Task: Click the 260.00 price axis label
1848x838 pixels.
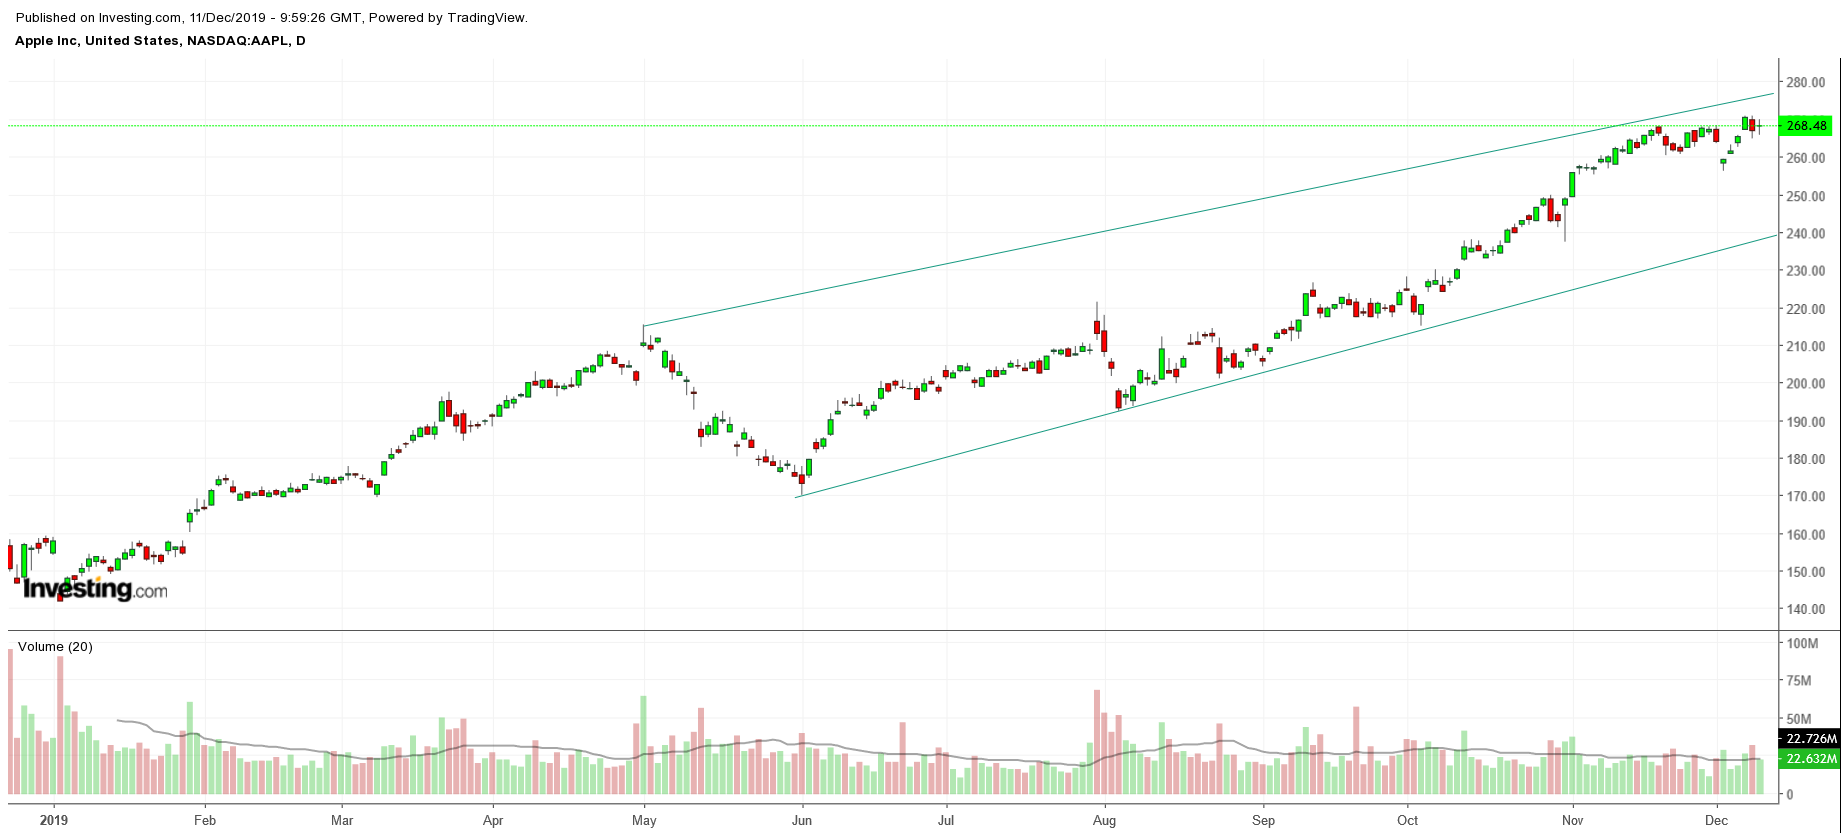Action: [x=1806, y=158]
